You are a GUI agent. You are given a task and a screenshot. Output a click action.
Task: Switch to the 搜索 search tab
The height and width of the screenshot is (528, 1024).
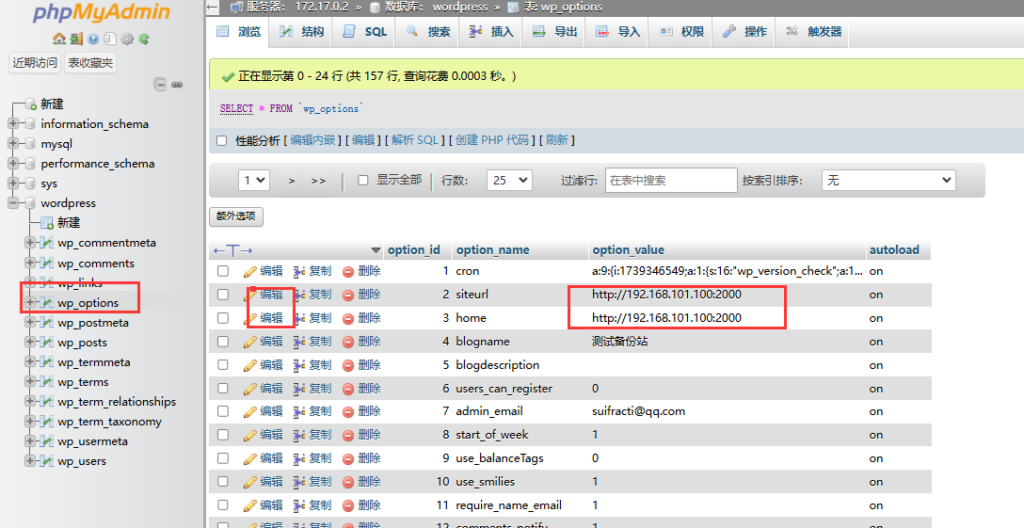coord(428,31)
